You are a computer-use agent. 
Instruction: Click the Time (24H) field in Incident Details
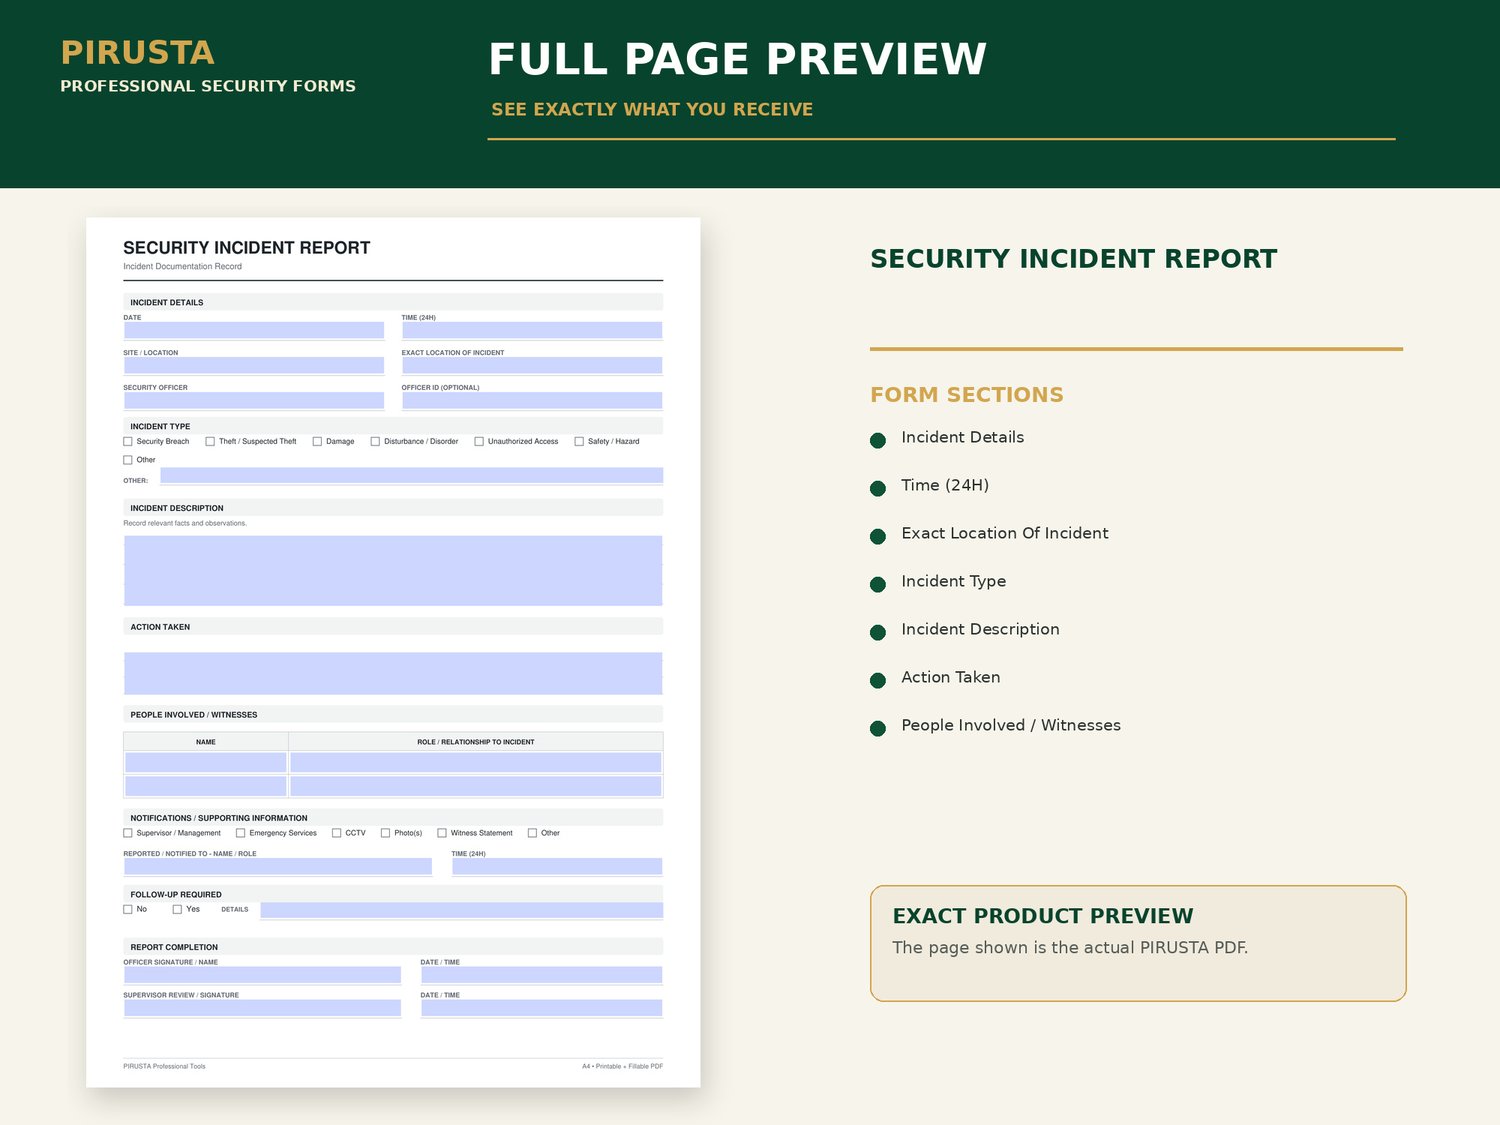pyautogui.click(x=532, y=330)
